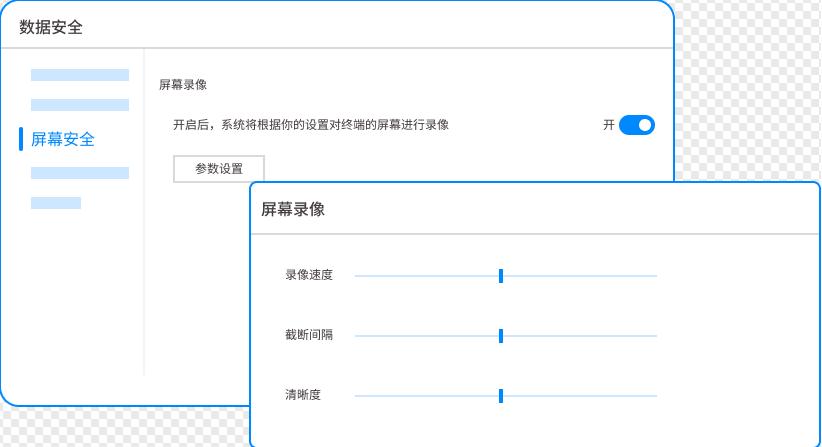
Task: Click the 录像速度 slider handle
Action: (x=500, y=276)
